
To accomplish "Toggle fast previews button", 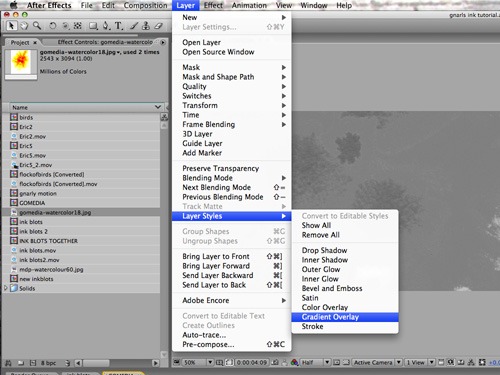I will click(x=451, y=362).
